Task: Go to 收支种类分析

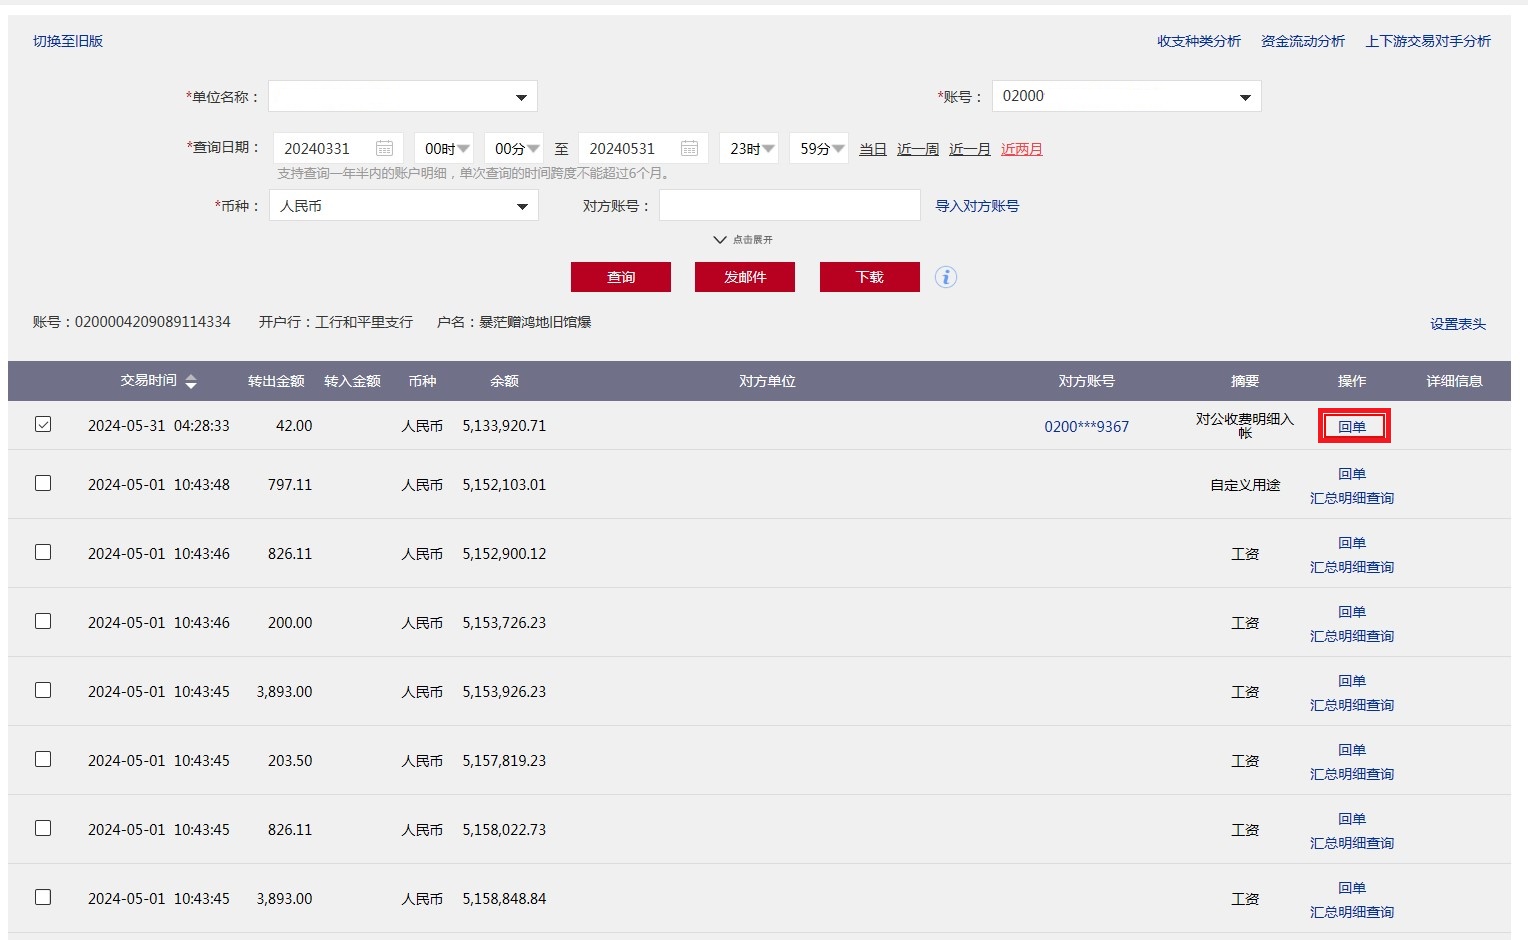Action: click(1198, 41)
